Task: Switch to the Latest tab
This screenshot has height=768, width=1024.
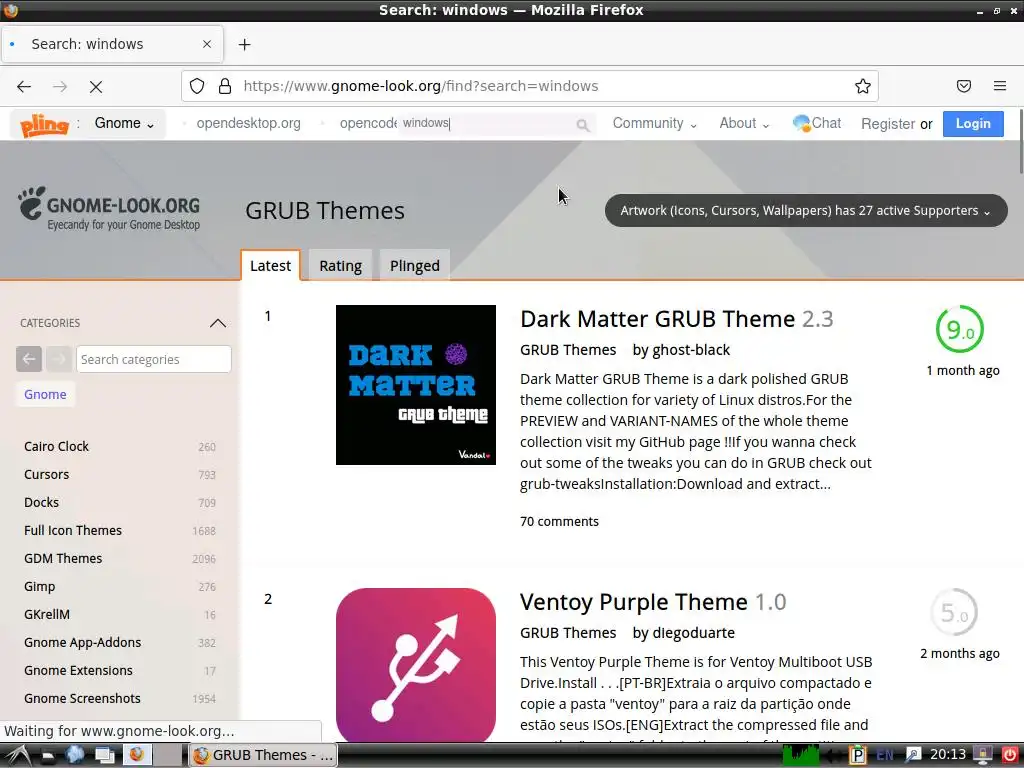Action: click(x=270, y=266)
